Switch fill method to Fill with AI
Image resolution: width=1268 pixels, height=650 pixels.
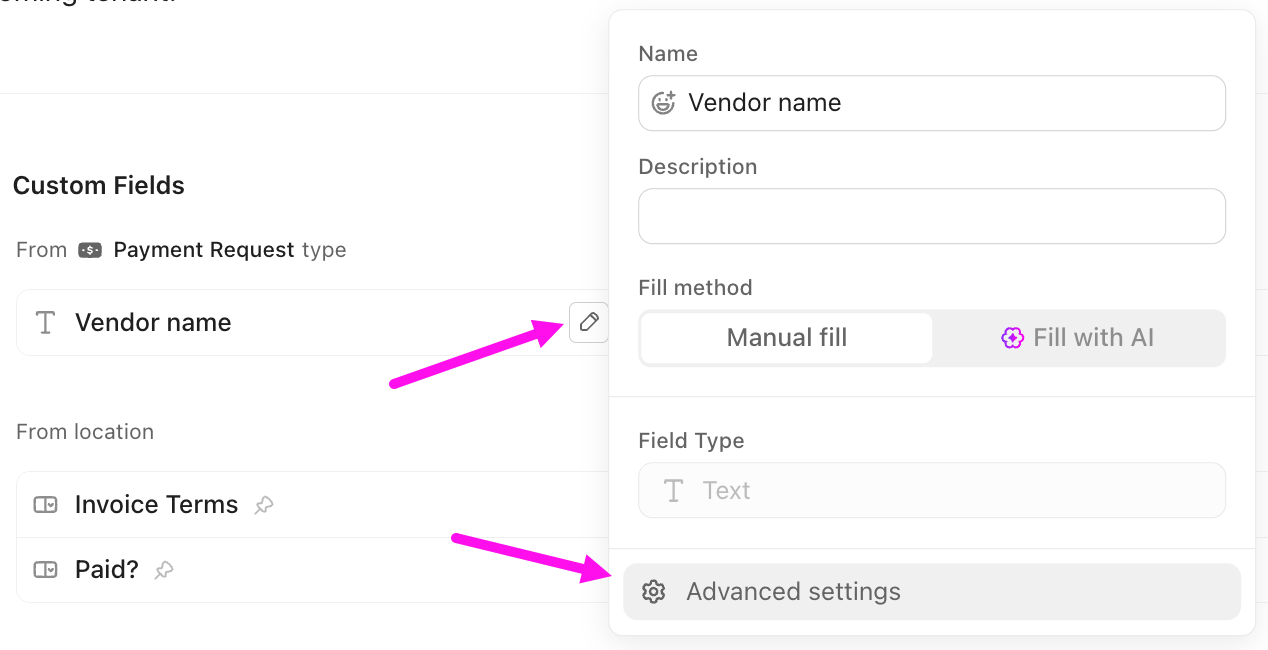[1078, 338]
